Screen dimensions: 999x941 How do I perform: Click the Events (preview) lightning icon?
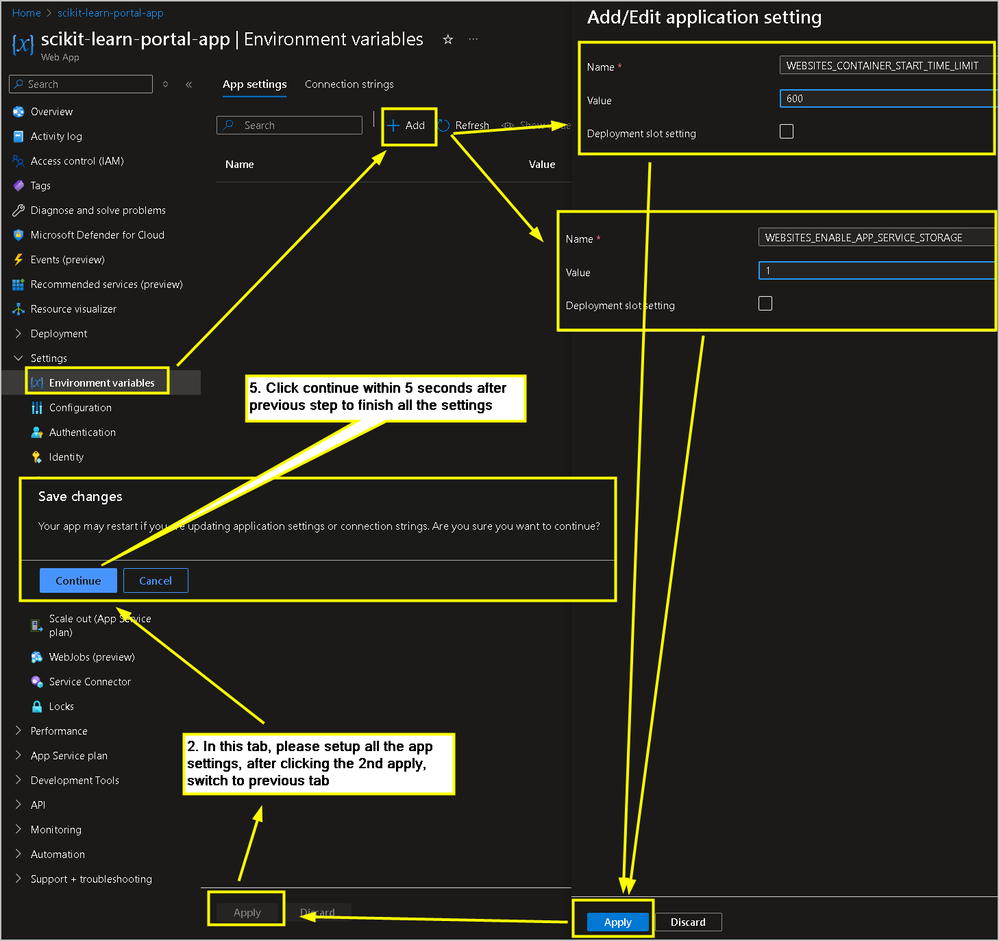pos(18,259)
